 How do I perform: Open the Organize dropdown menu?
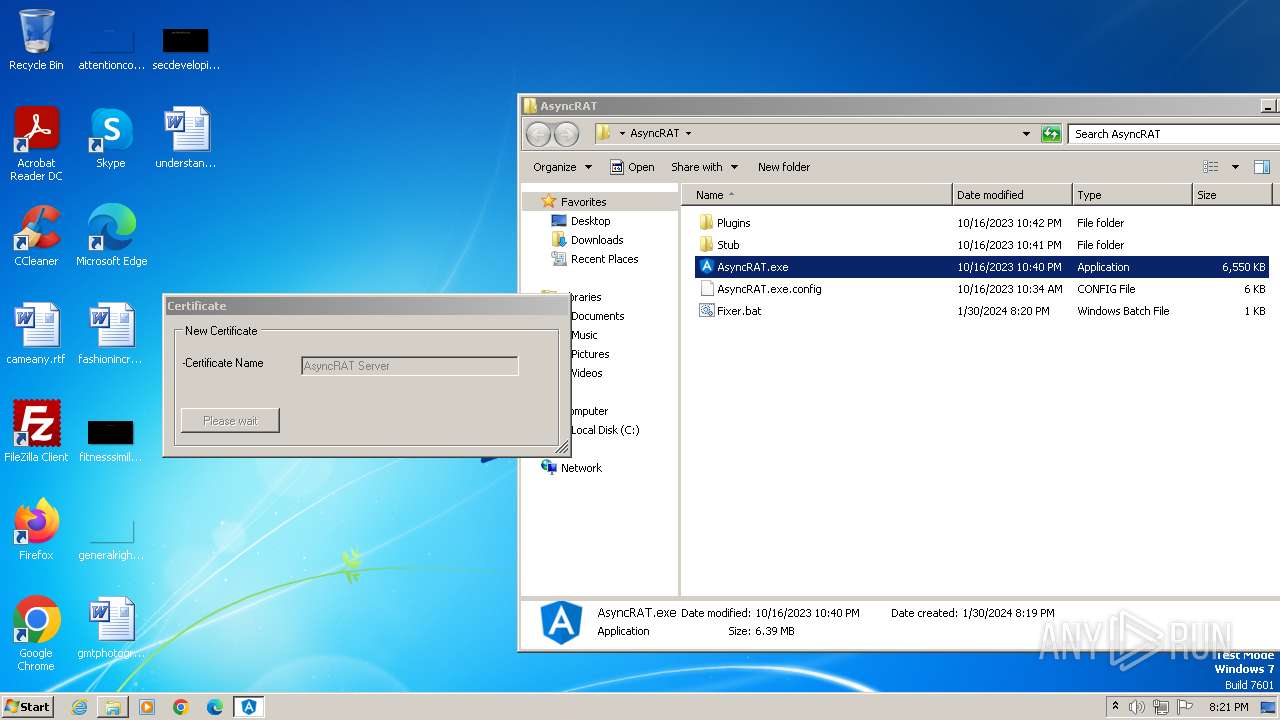click(x=562, y=167)
